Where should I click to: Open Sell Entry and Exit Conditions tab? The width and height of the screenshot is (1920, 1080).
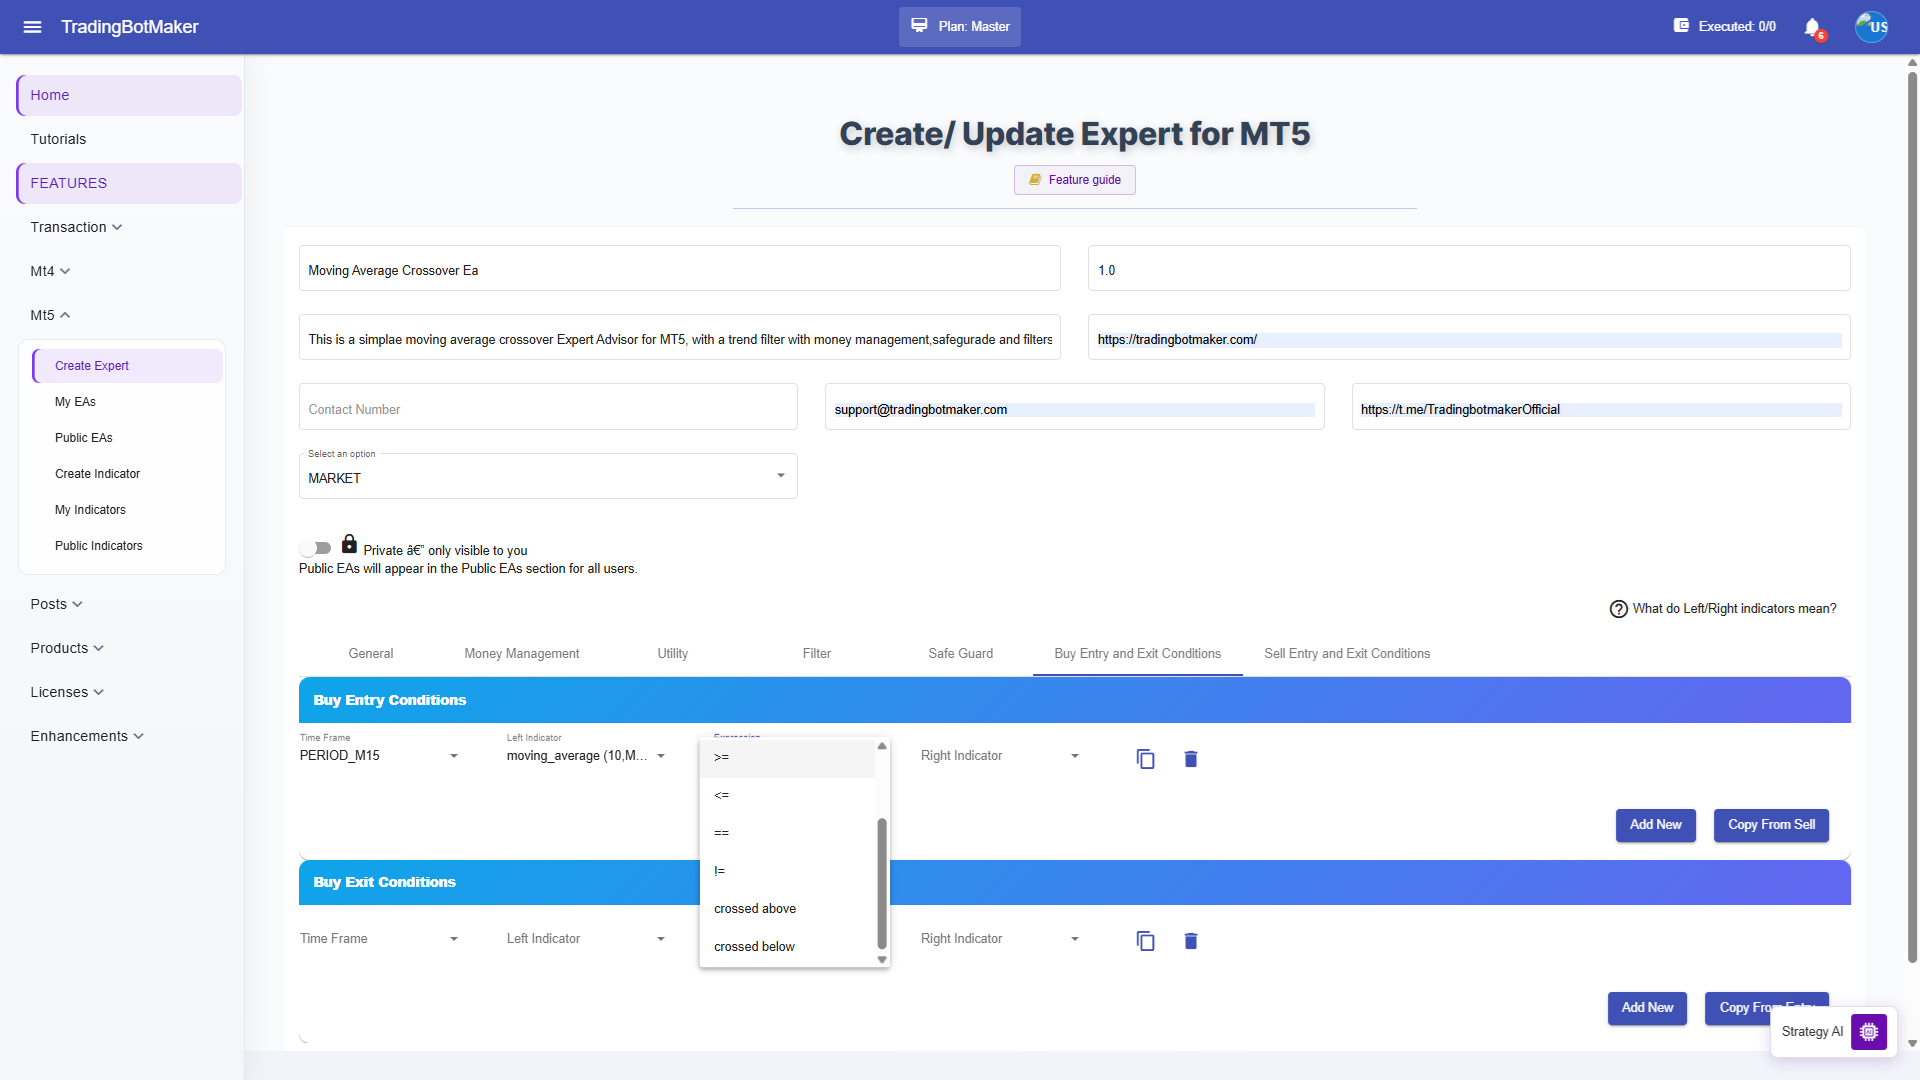1347,654
